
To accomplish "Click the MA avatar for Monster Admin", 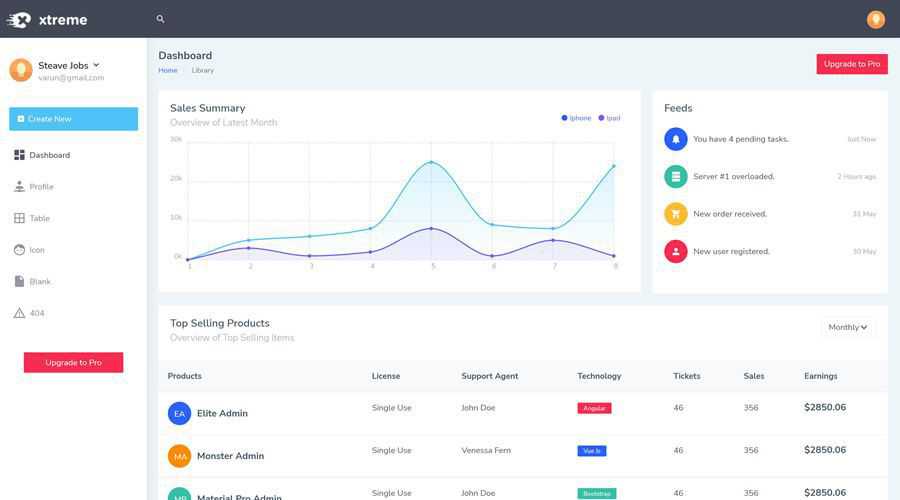I will pos(179,456).
